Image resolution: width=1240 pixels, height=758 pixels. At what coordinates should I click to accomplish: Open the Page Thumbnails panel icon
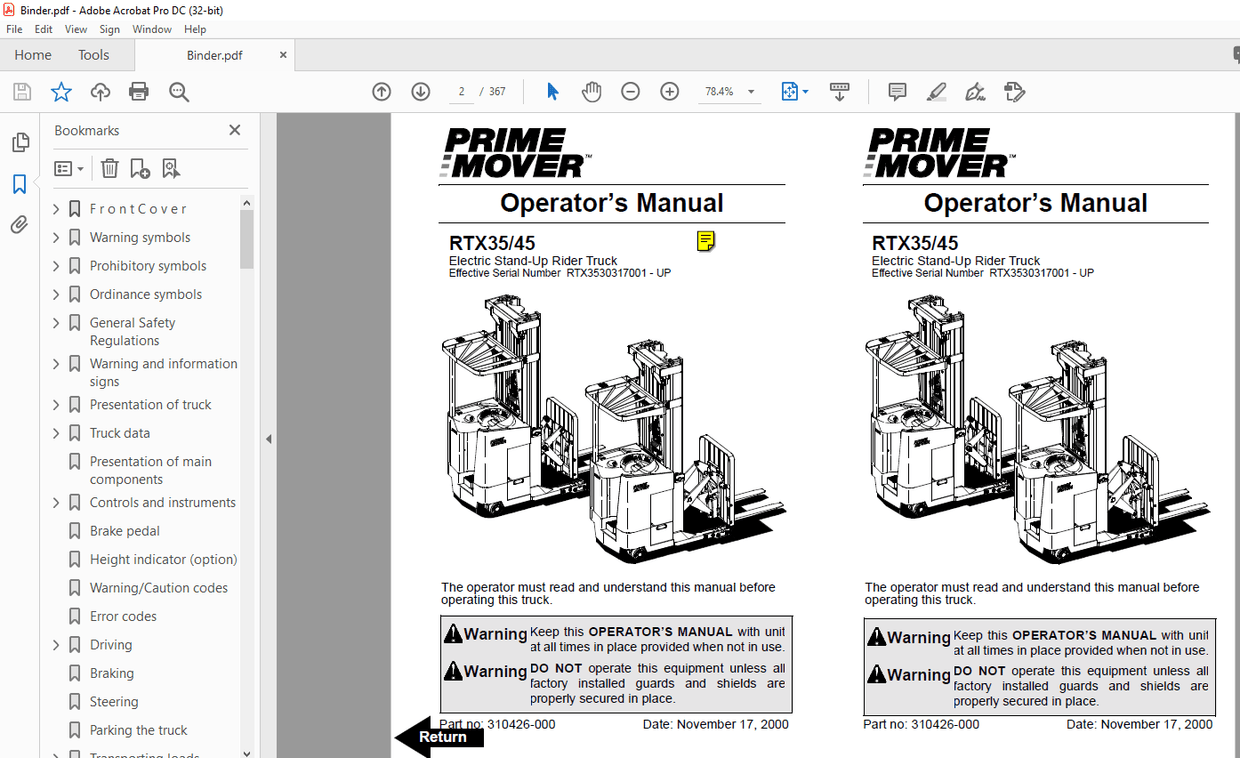click(20, 142)
